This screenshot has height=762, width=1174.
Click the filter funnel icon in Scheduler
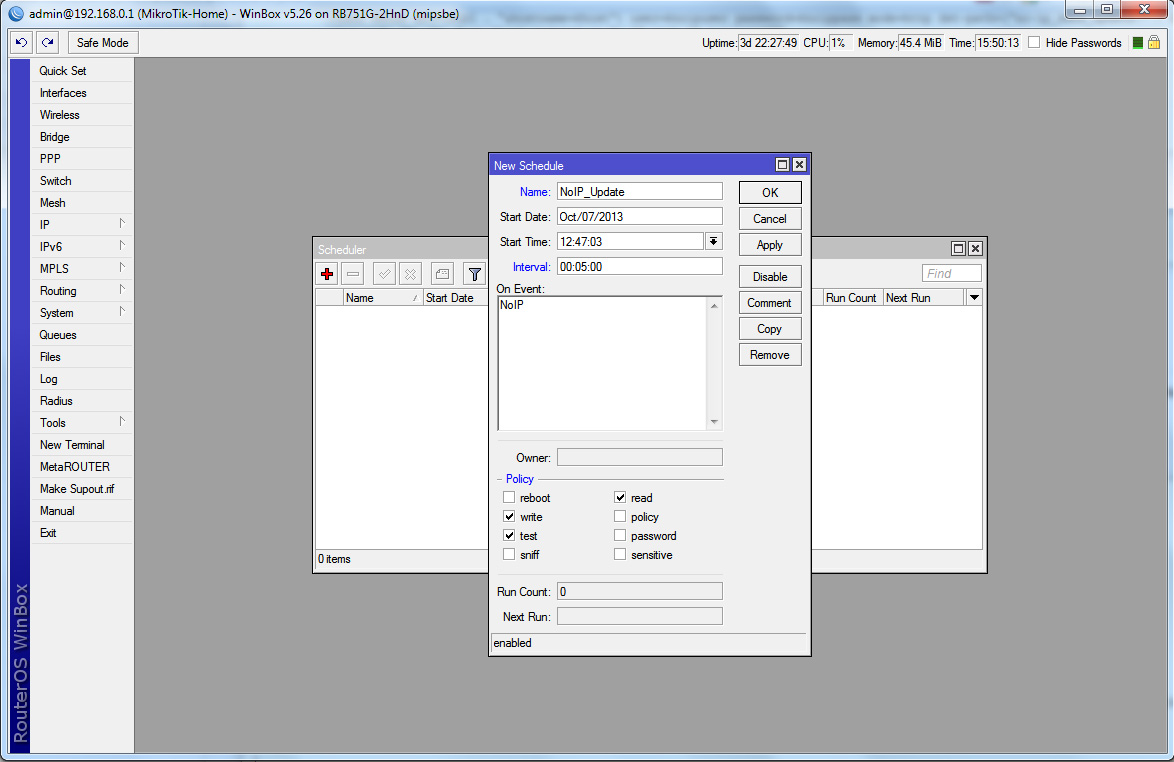[474, 274]
